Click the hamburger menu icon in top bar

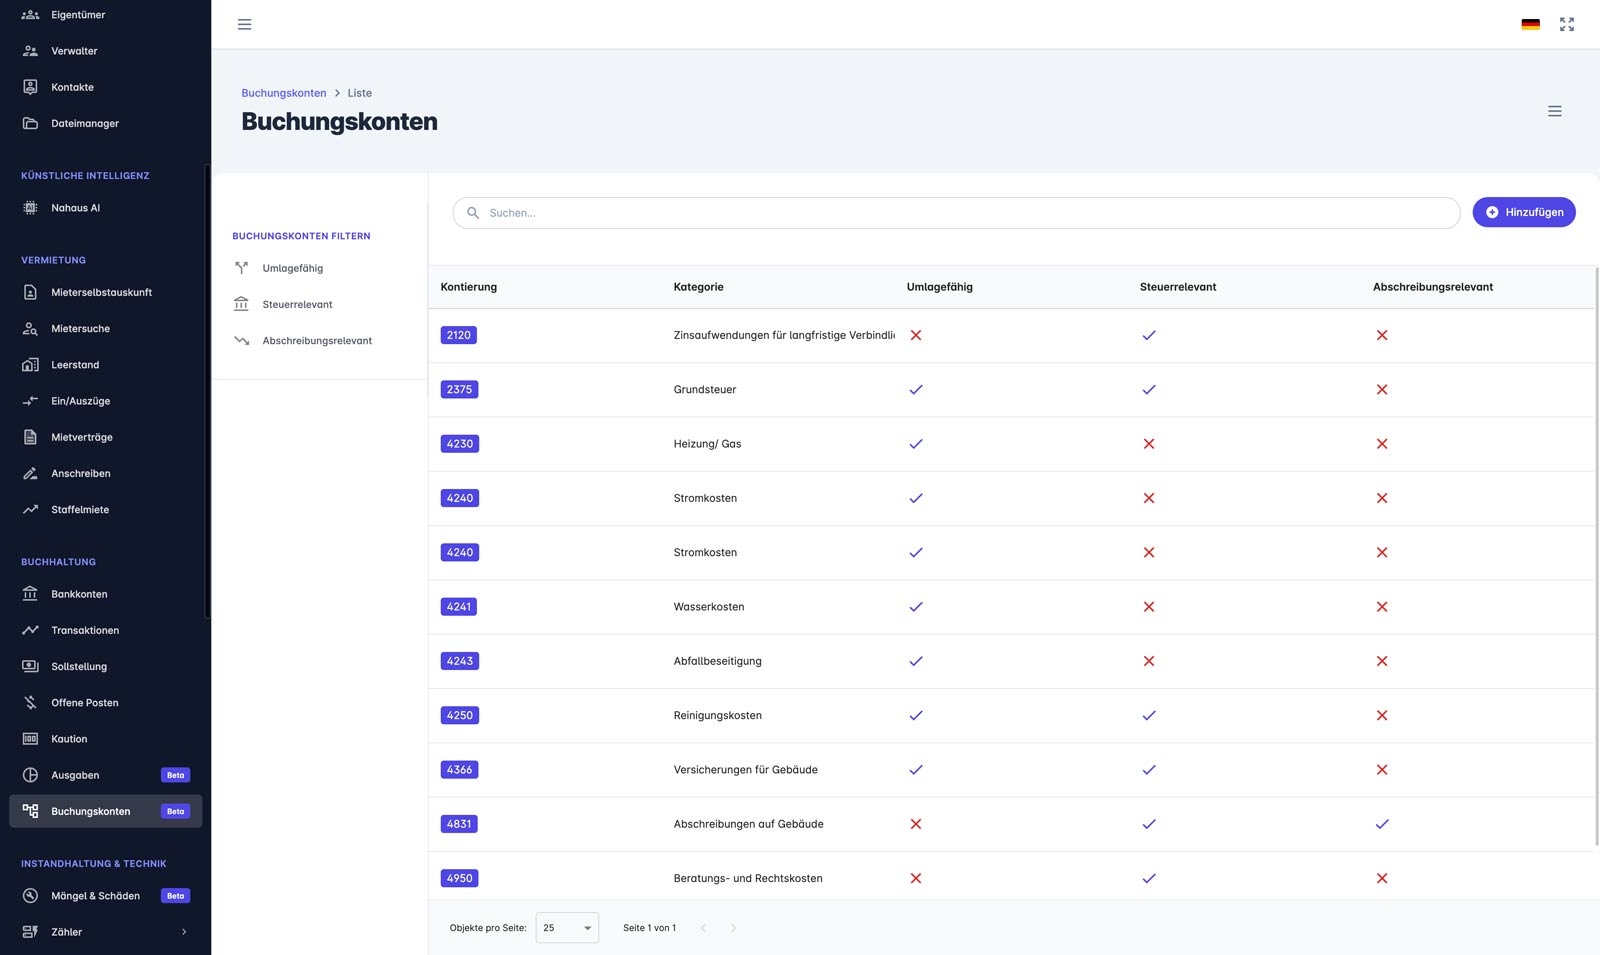pos(244,24)
